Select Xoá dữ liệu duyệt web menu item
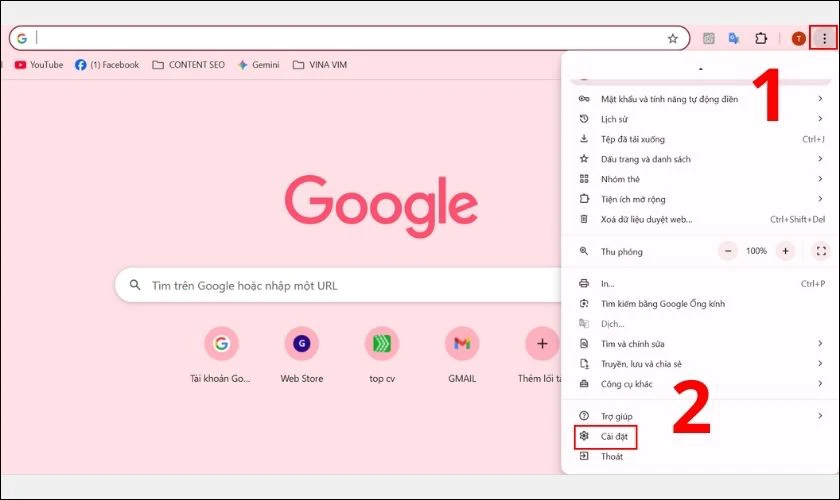This screenshot has width=840, height=500. pos(700,219)
